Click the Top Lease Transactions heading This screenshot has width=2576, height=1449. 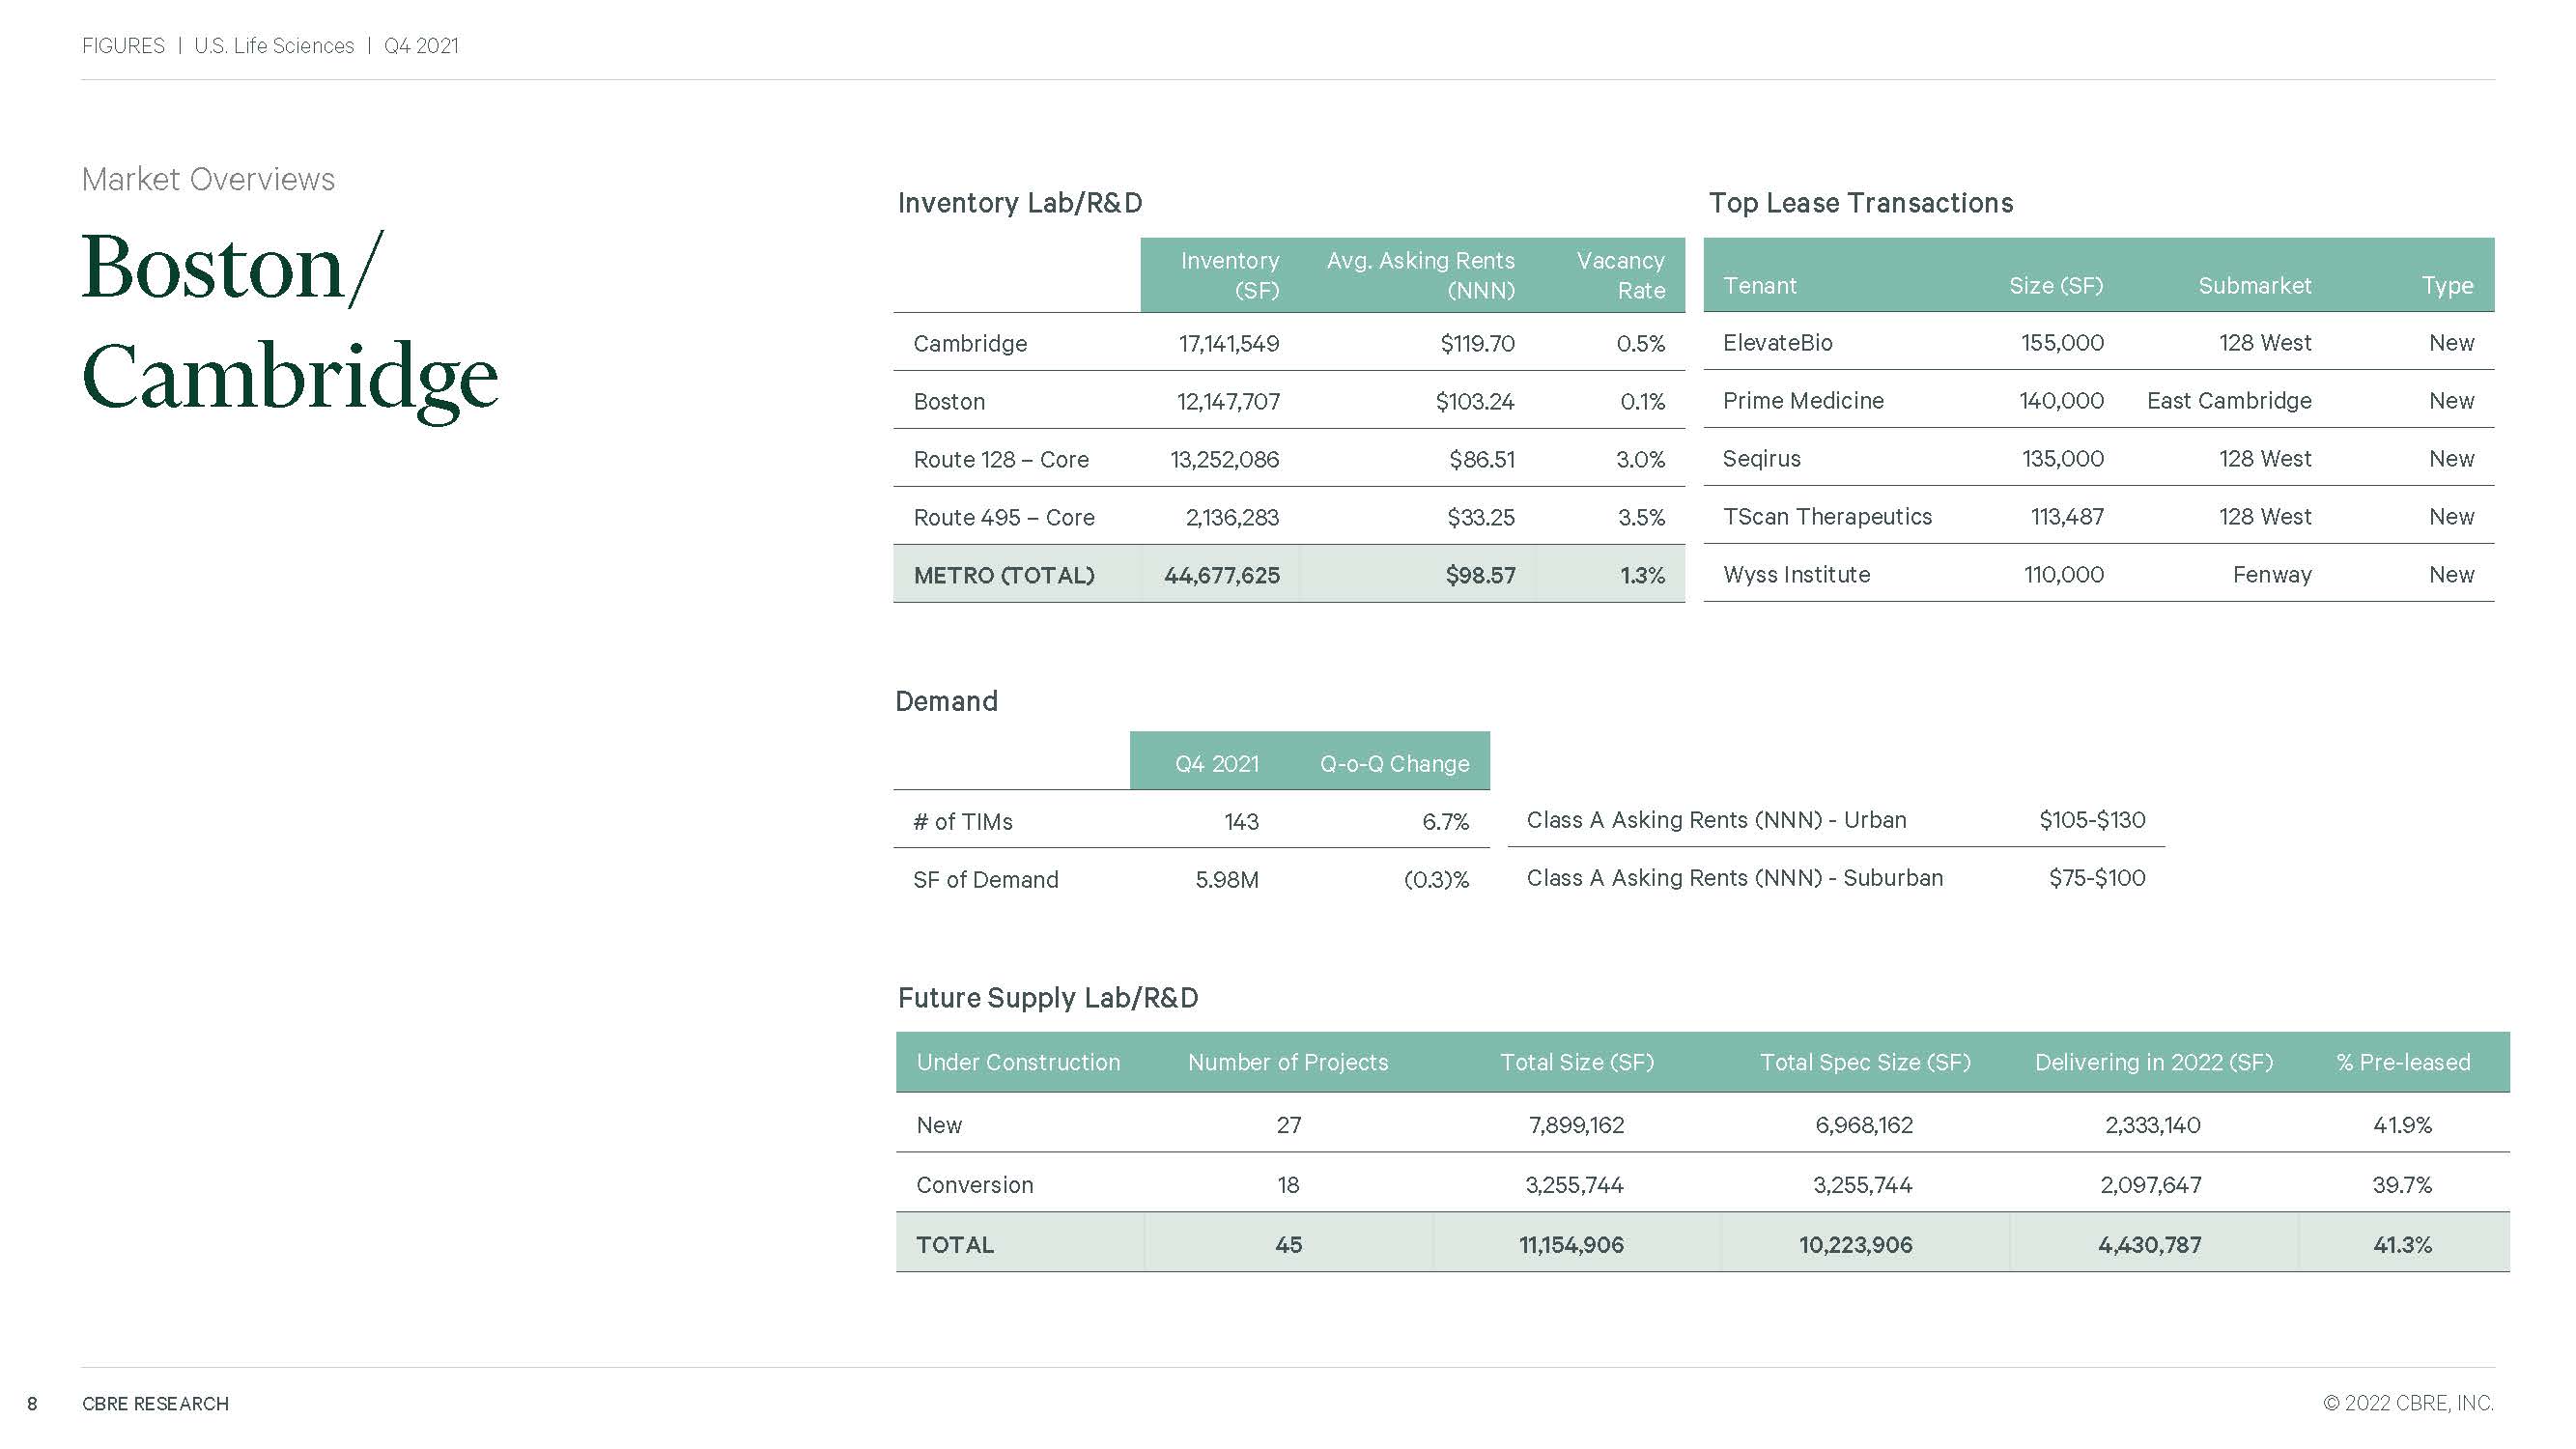click(x=1860, y=203)
